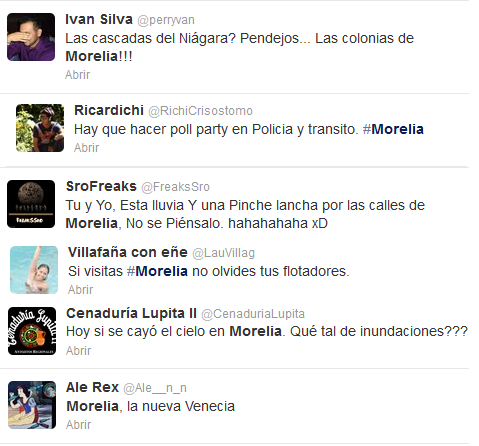The height and width of the screenshot is (446, 479).
Task: Open the @RichiCrisostomo handle
Action: (x=200, y=111)
